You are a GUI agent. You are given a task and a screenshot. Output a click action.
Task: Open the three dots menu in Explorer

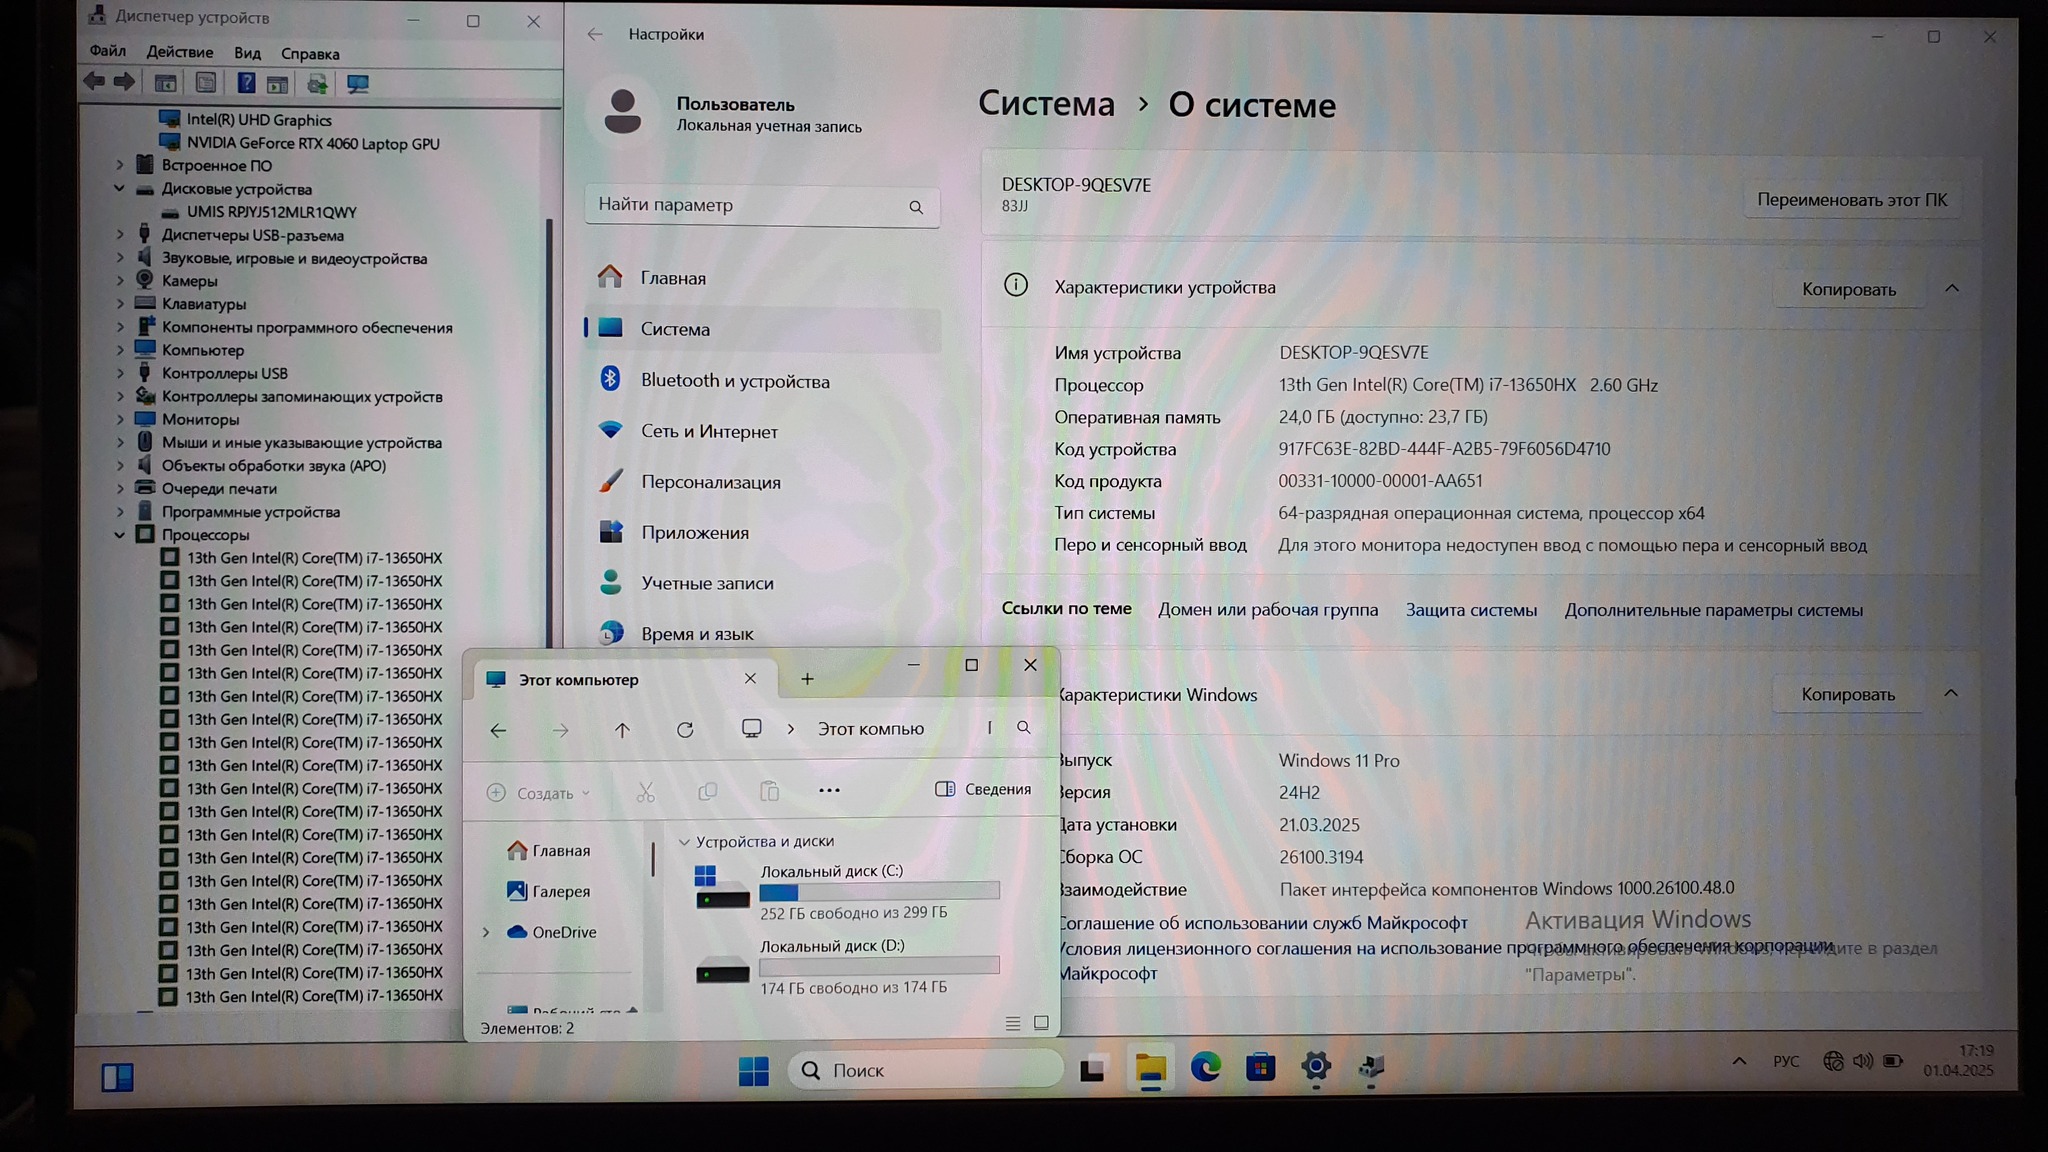[829, 791]
